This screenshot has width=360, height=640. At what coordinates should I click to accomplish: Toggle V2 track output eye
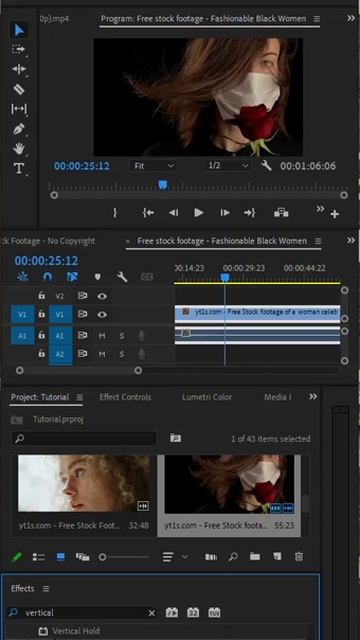pyautogui.click(x=102, y=296)
